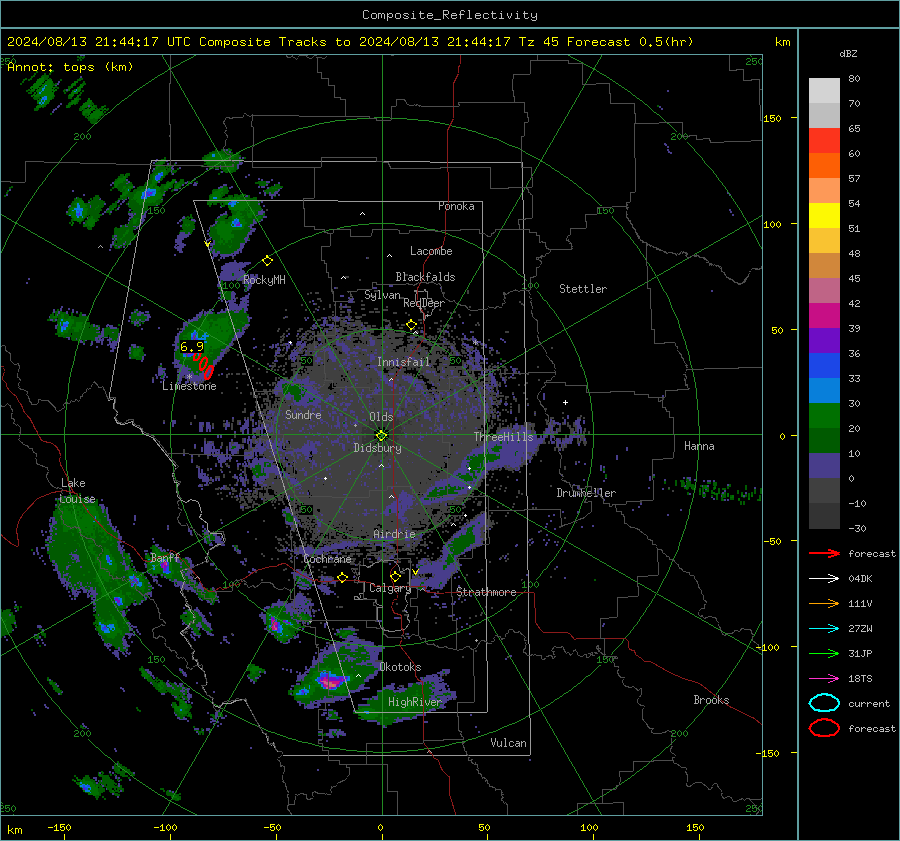The height and width of the screenshot is (841, 900).
Task: Click the Airdrie city label
Action: pyautogui.click(x=394, y=534)
